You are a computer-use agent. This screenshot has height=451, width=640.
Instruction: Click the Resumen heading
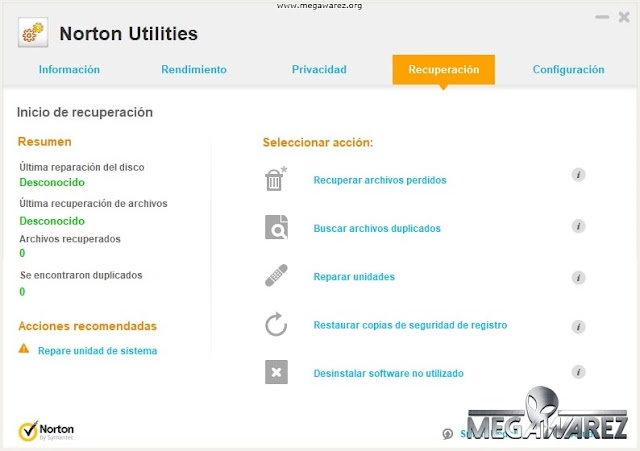[x=44, y=142]
